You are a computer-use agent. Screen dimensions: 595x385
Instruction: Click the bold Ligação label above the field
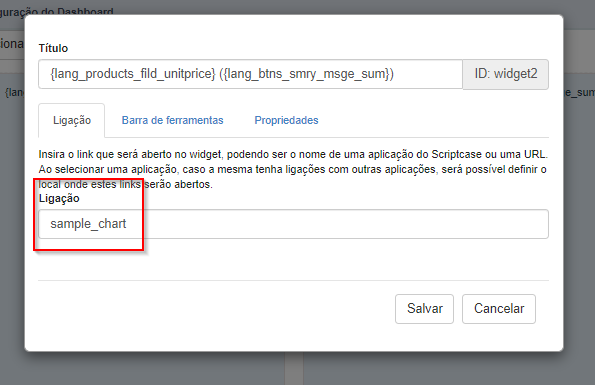pos(59,198)
